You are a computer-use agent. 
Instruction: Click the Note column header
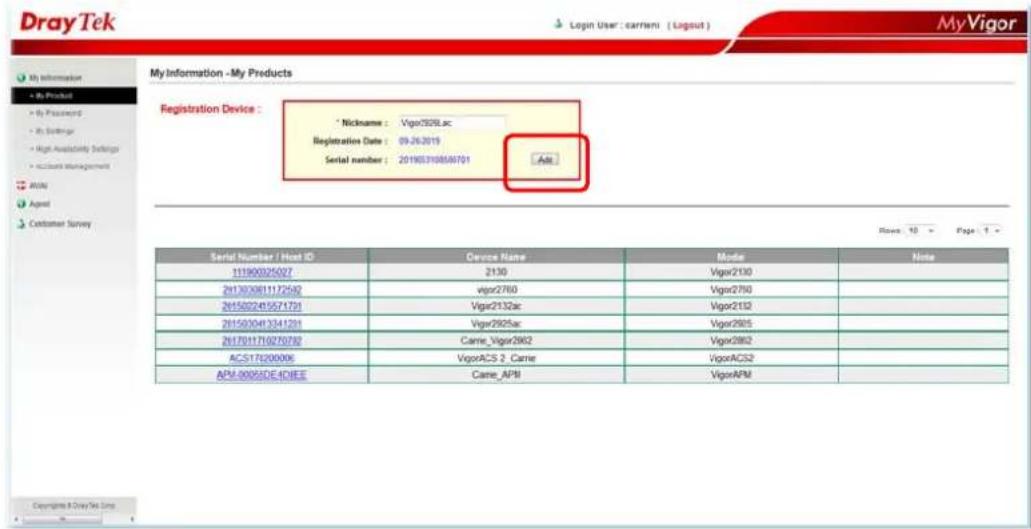coord(923,256)
